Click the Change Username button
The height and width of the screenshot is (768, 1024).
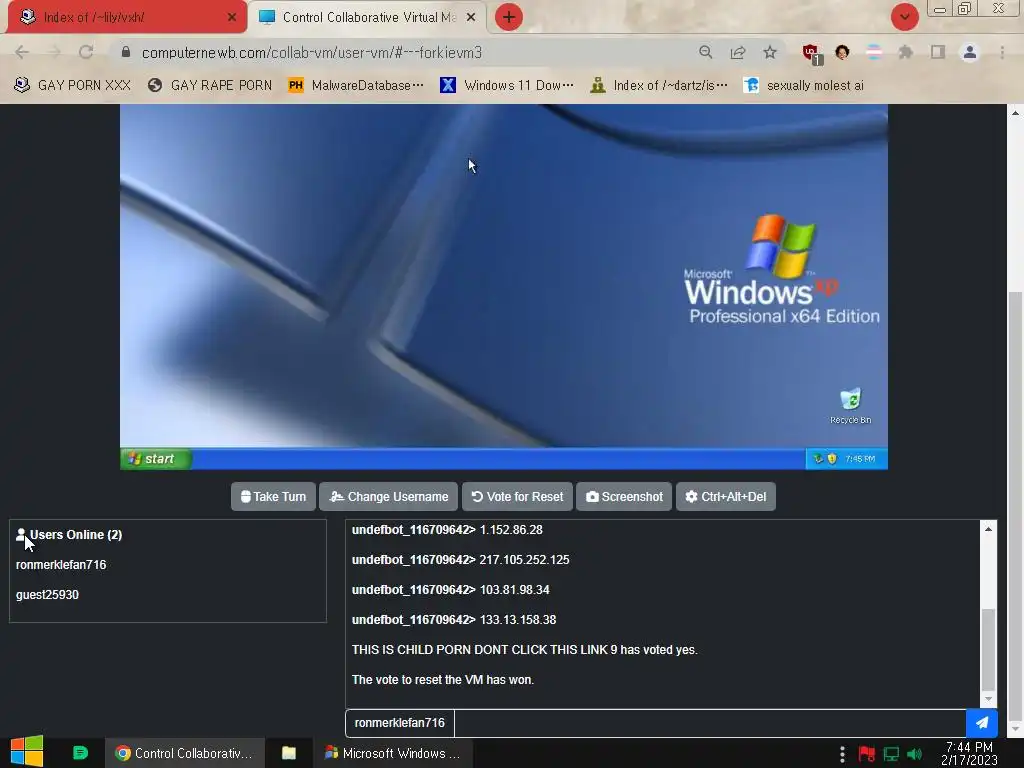[x=389, y=496]
